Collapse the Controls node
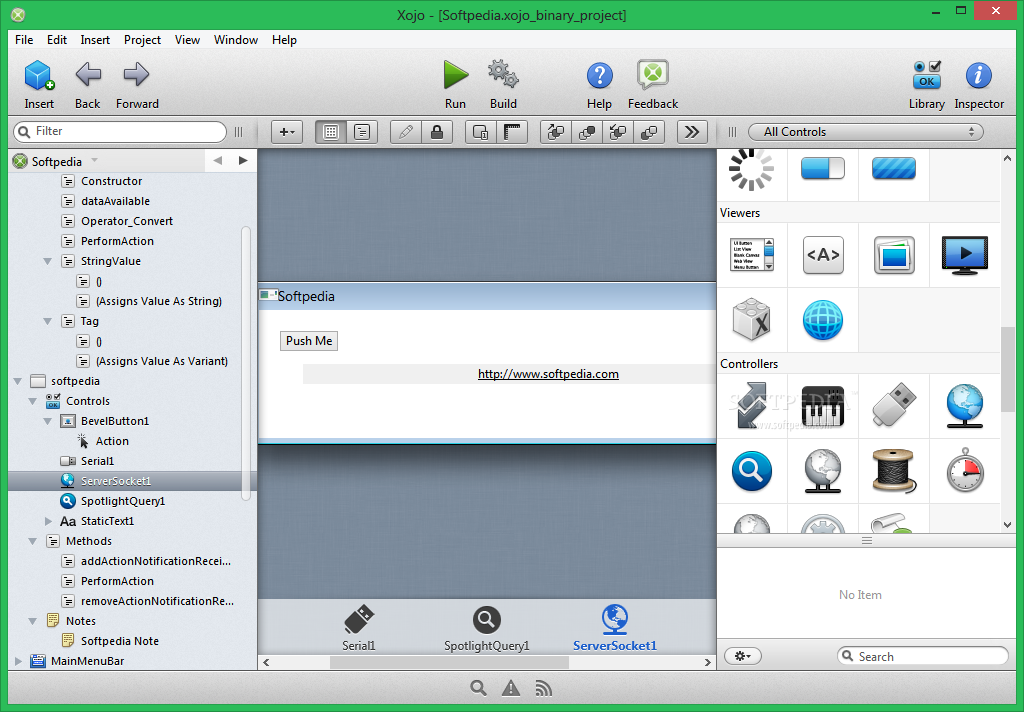1024x712 pixels. [33, 401]
